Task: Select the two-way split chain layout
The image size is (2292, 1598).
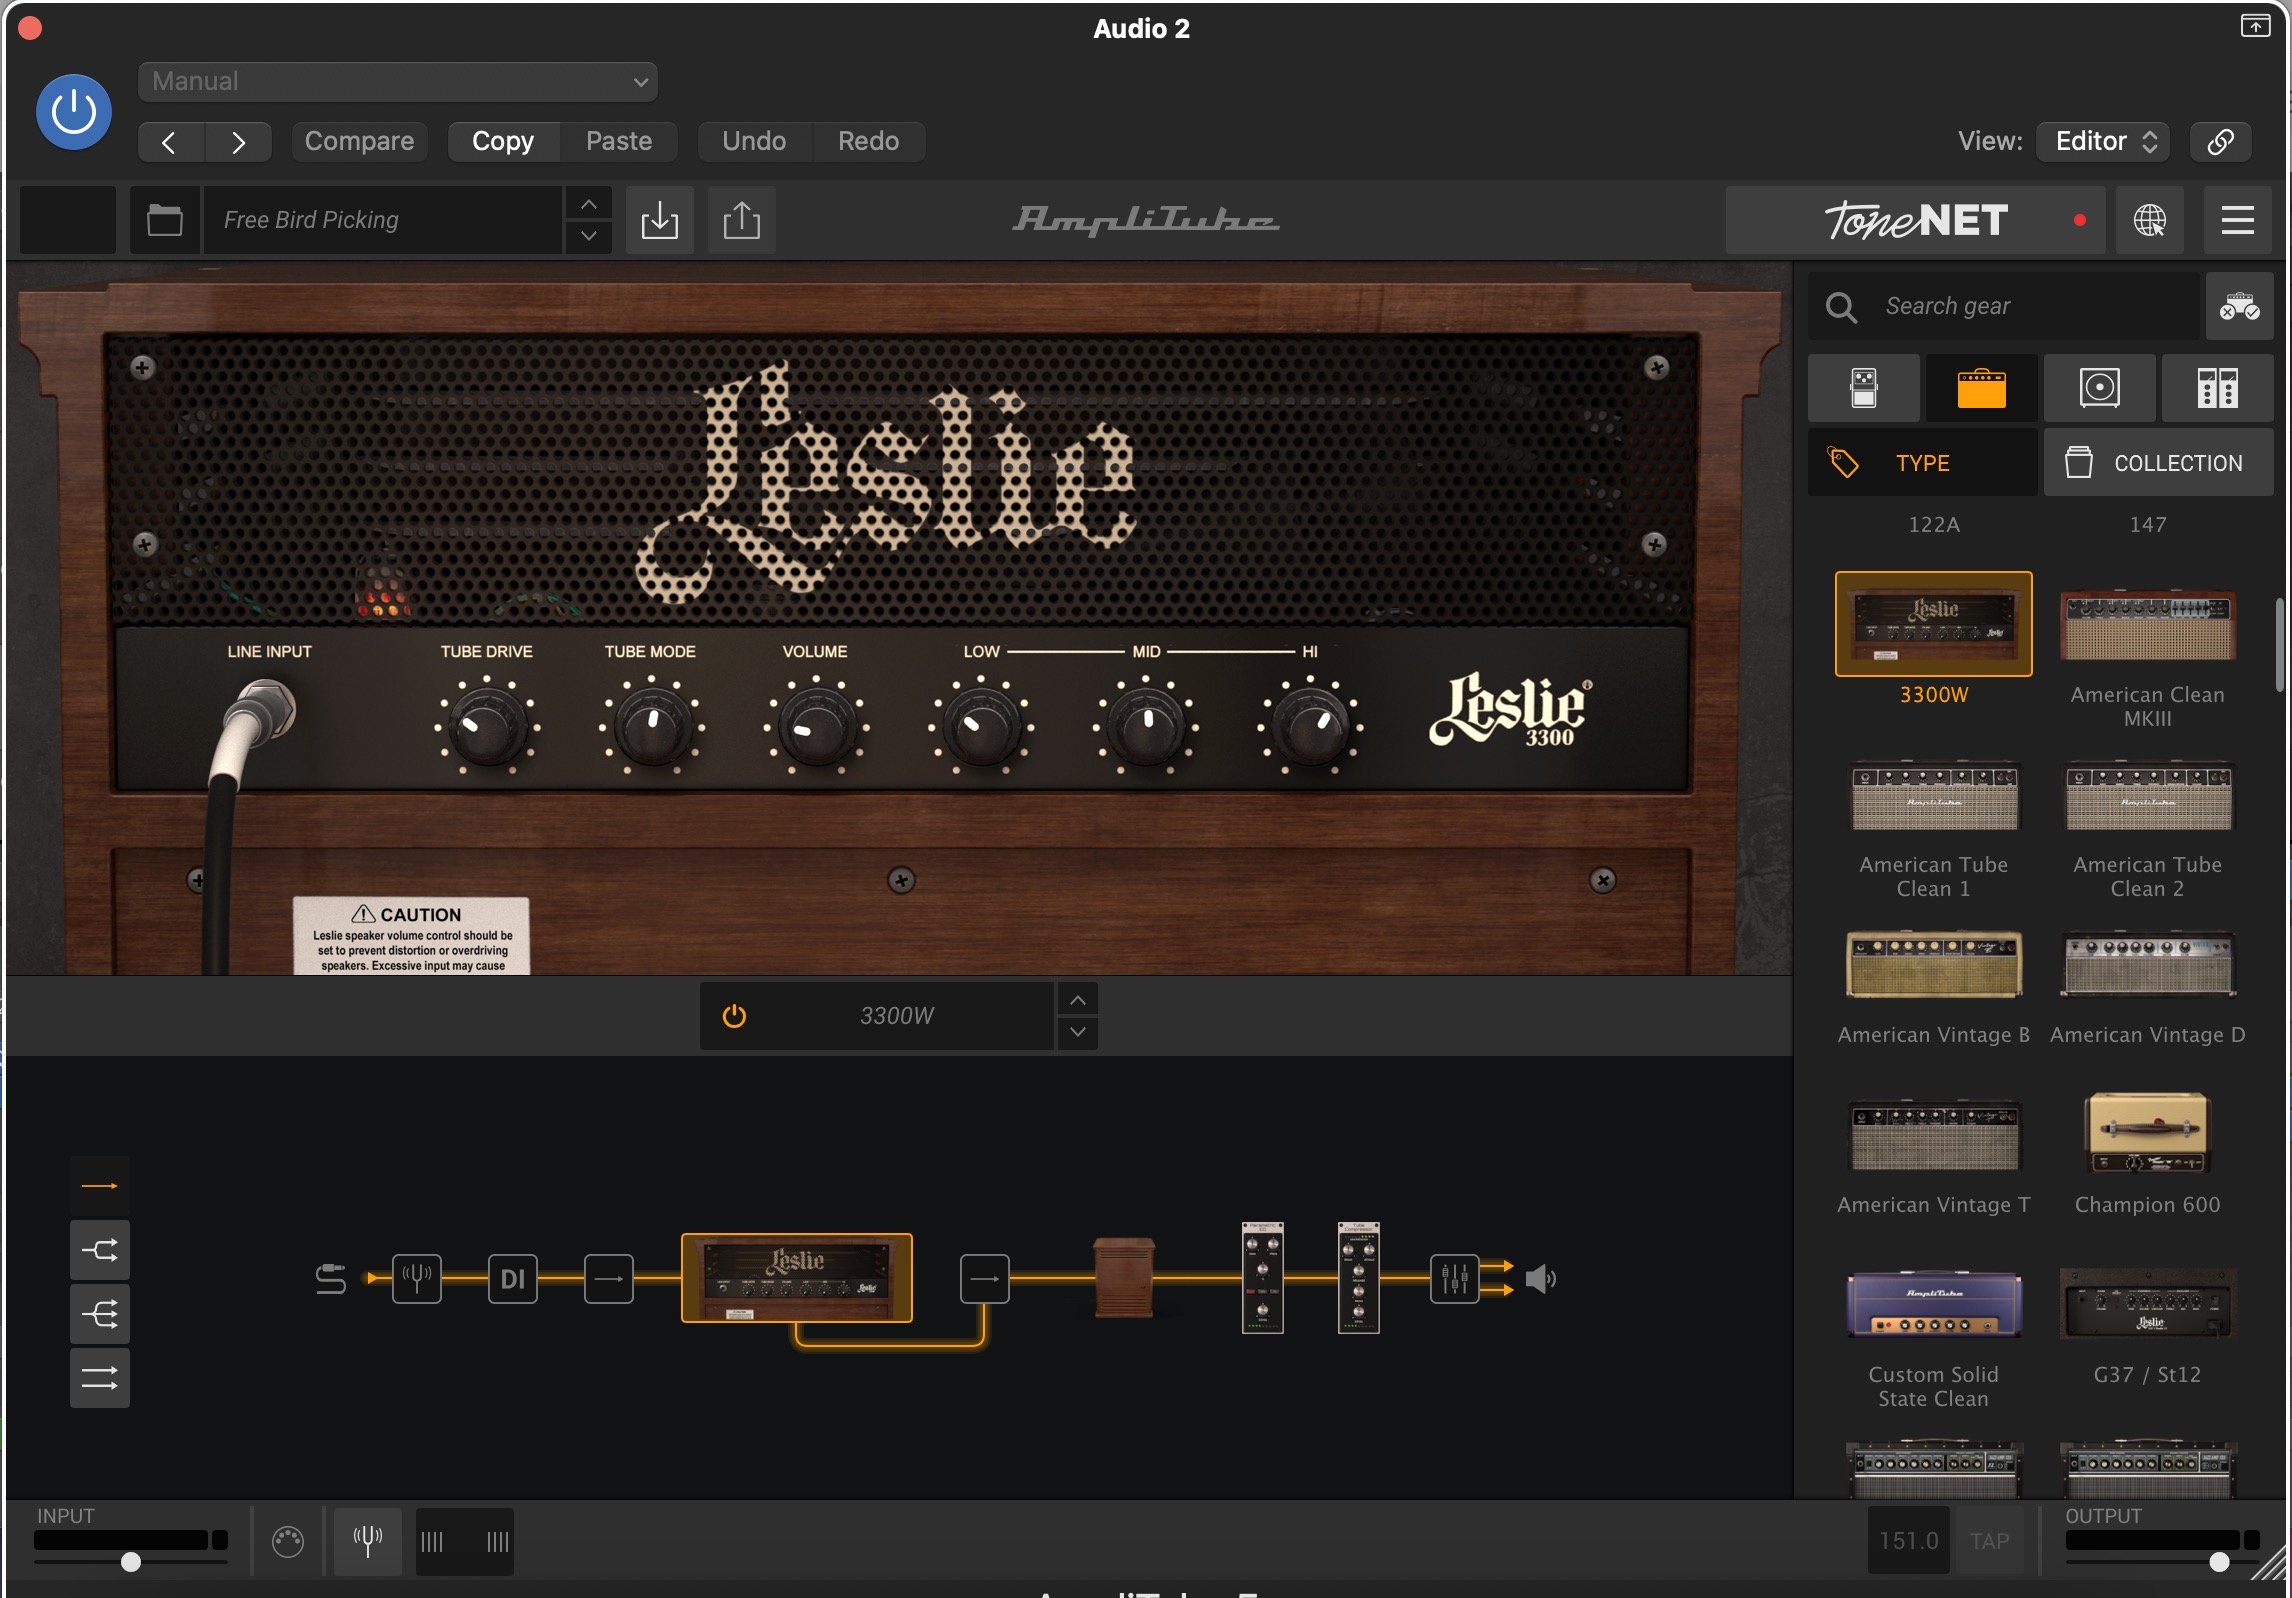Action: point(100,1250)
